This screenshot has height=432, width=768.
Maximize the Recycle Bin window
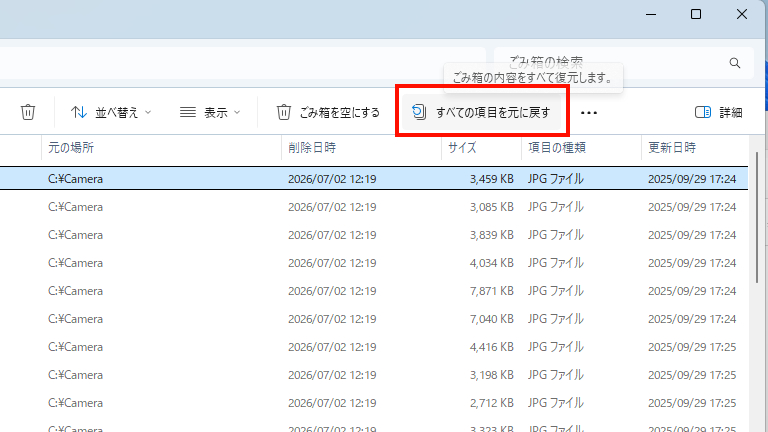696,14
